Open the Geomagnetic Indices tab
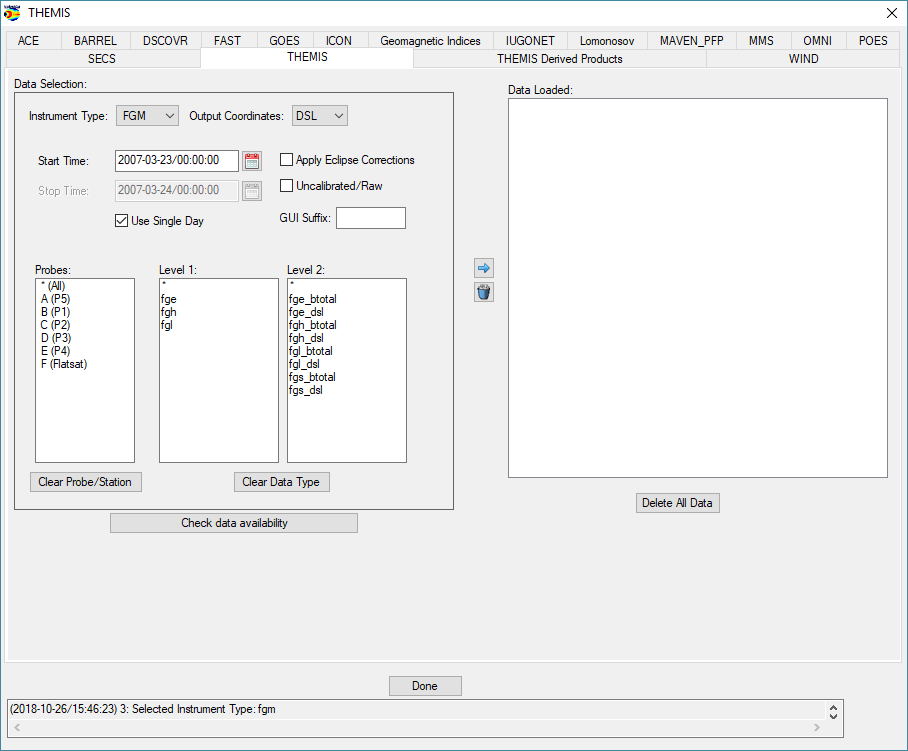The width and height of the screenshot is (908, 751). 430,41
